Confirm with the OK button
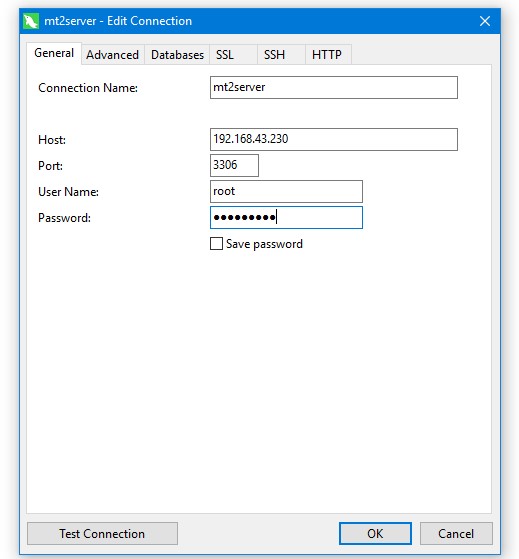 (375, 534)
